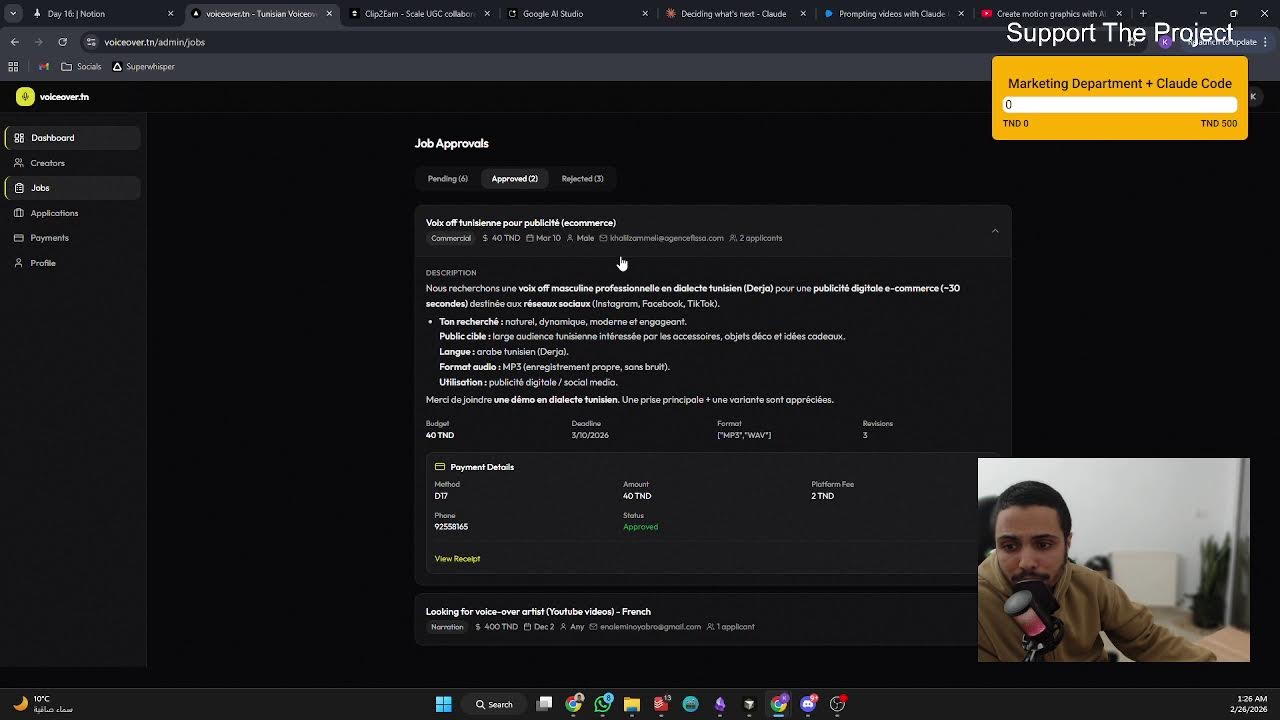
Task: Open the View Receipt link
Action: 457,559
